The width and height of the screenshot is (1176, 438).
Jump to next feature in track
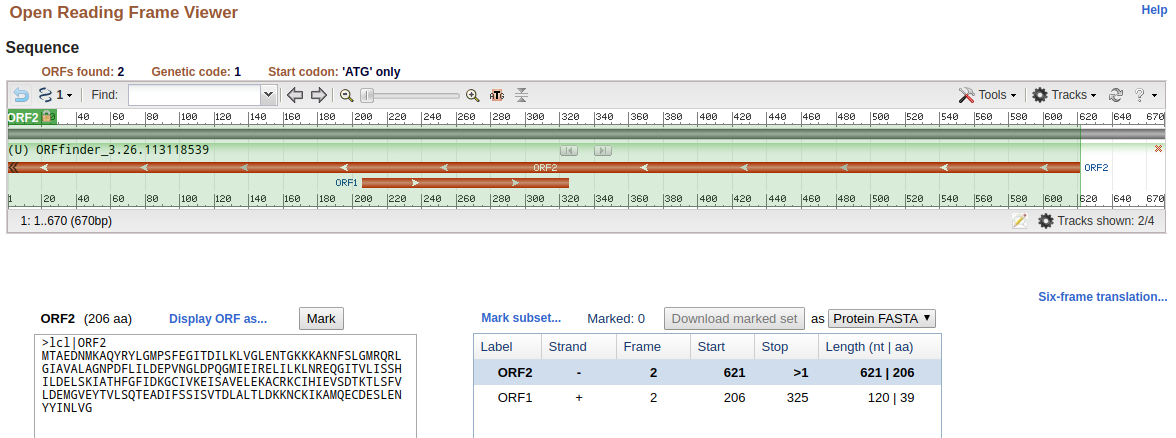point(603,151)
